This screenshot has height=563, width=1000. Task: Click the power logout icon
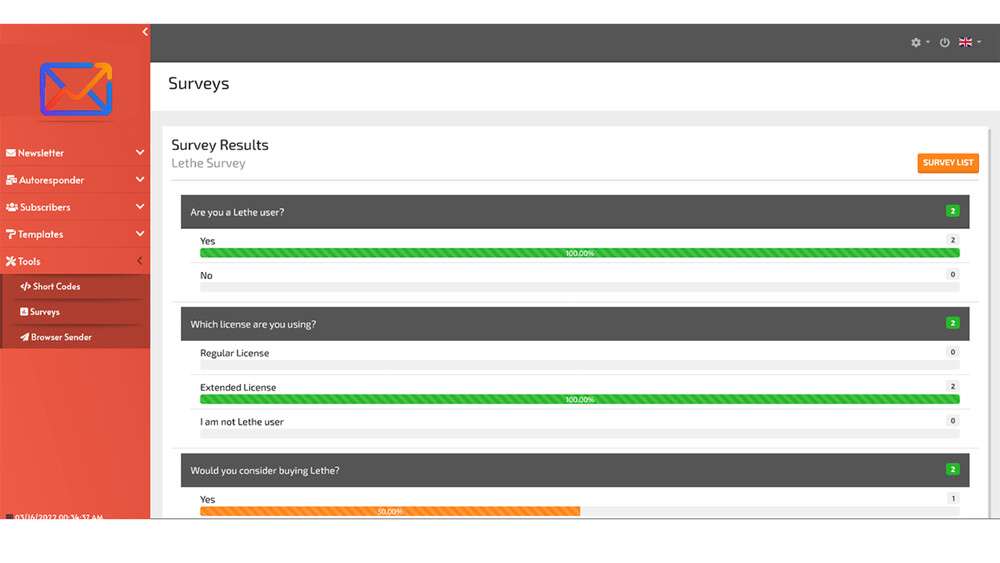point(945,43)
